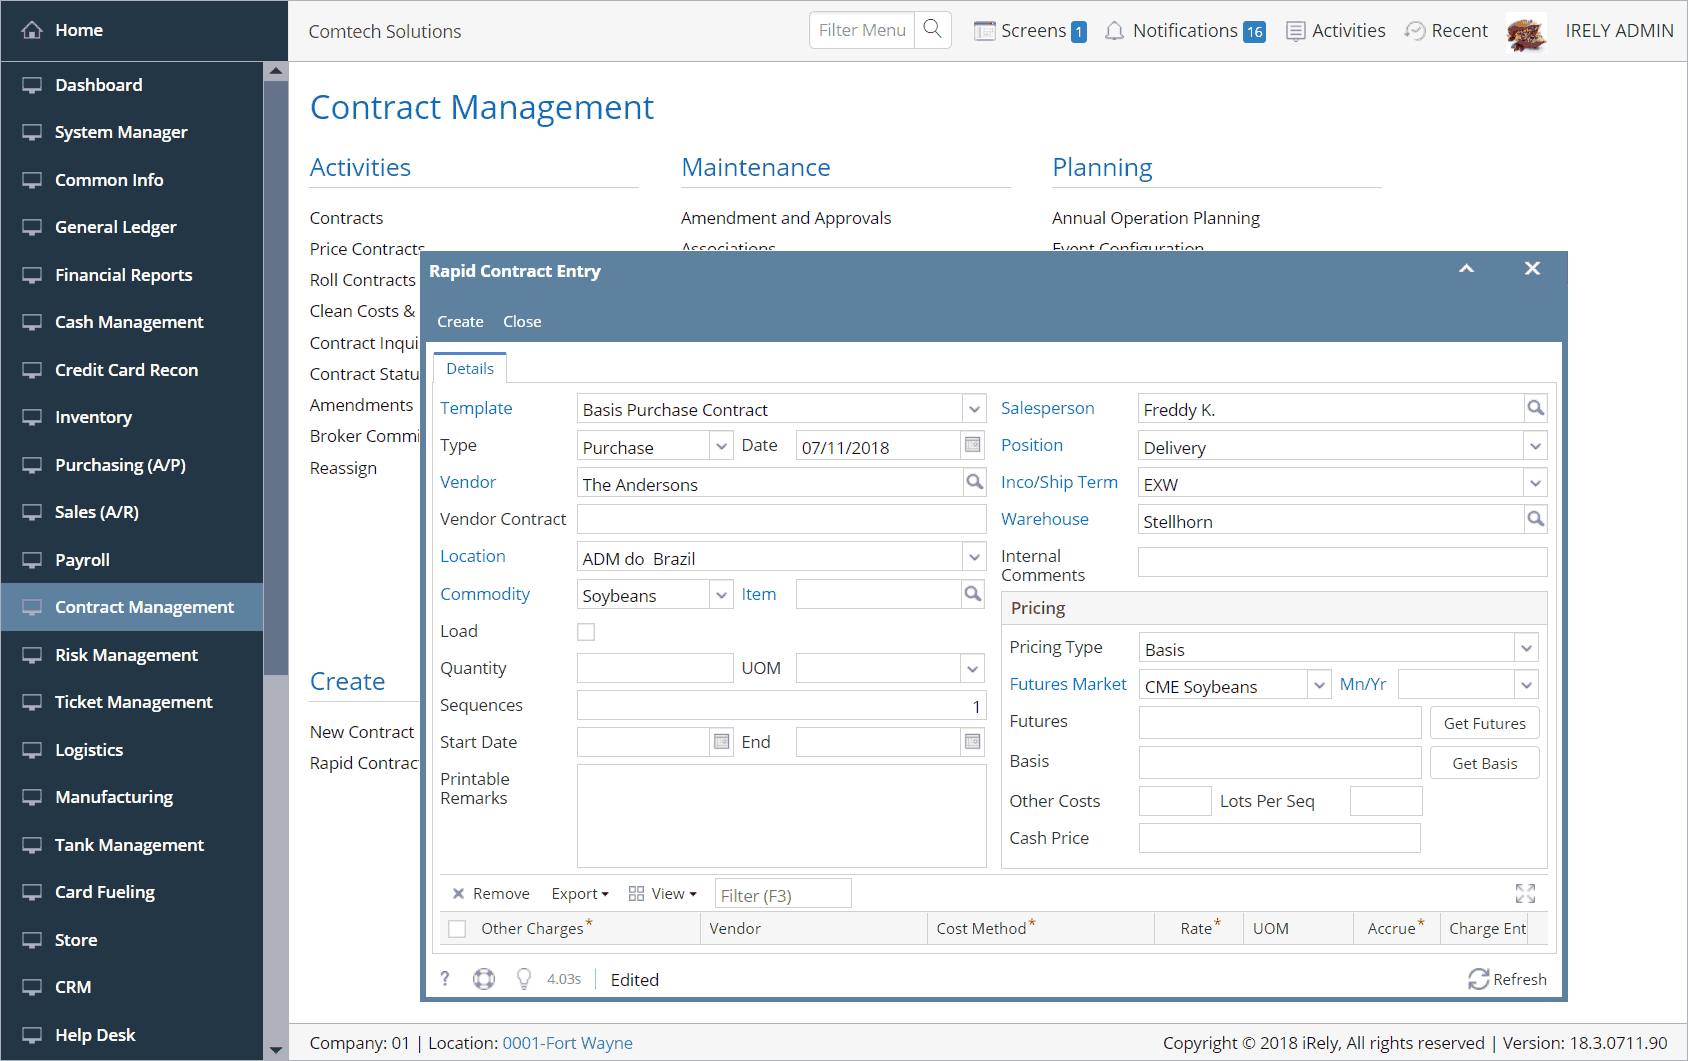The height and width of the screenshot is (1061, 1688).
Task: Click the Quantity input field
Action: click(x=655, y=668)
